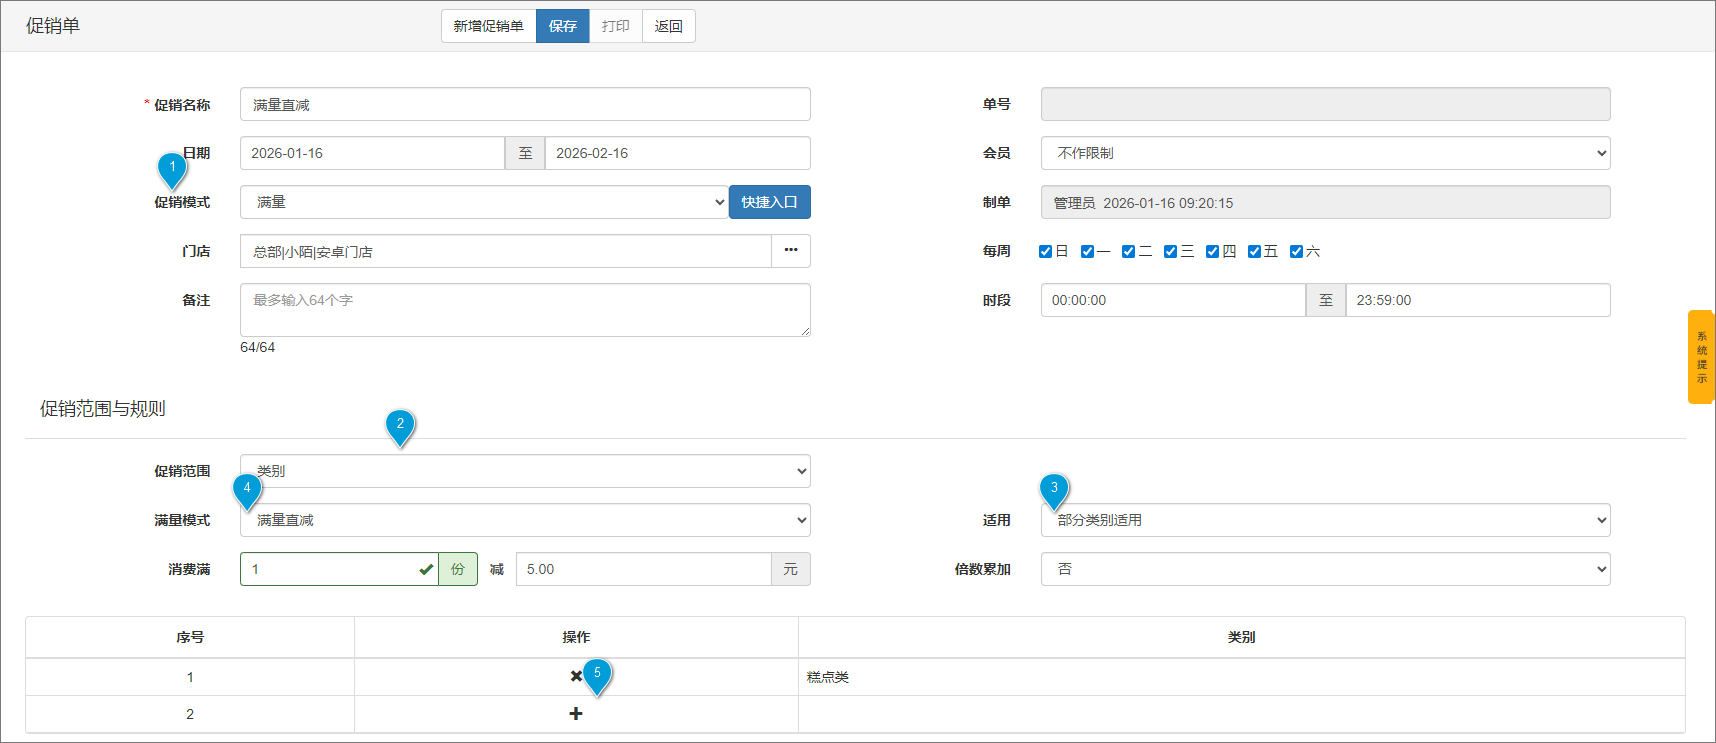Save the promotion with 保存 button
The height and width of the screenshot is (743, 1716).
coord(562,26)
